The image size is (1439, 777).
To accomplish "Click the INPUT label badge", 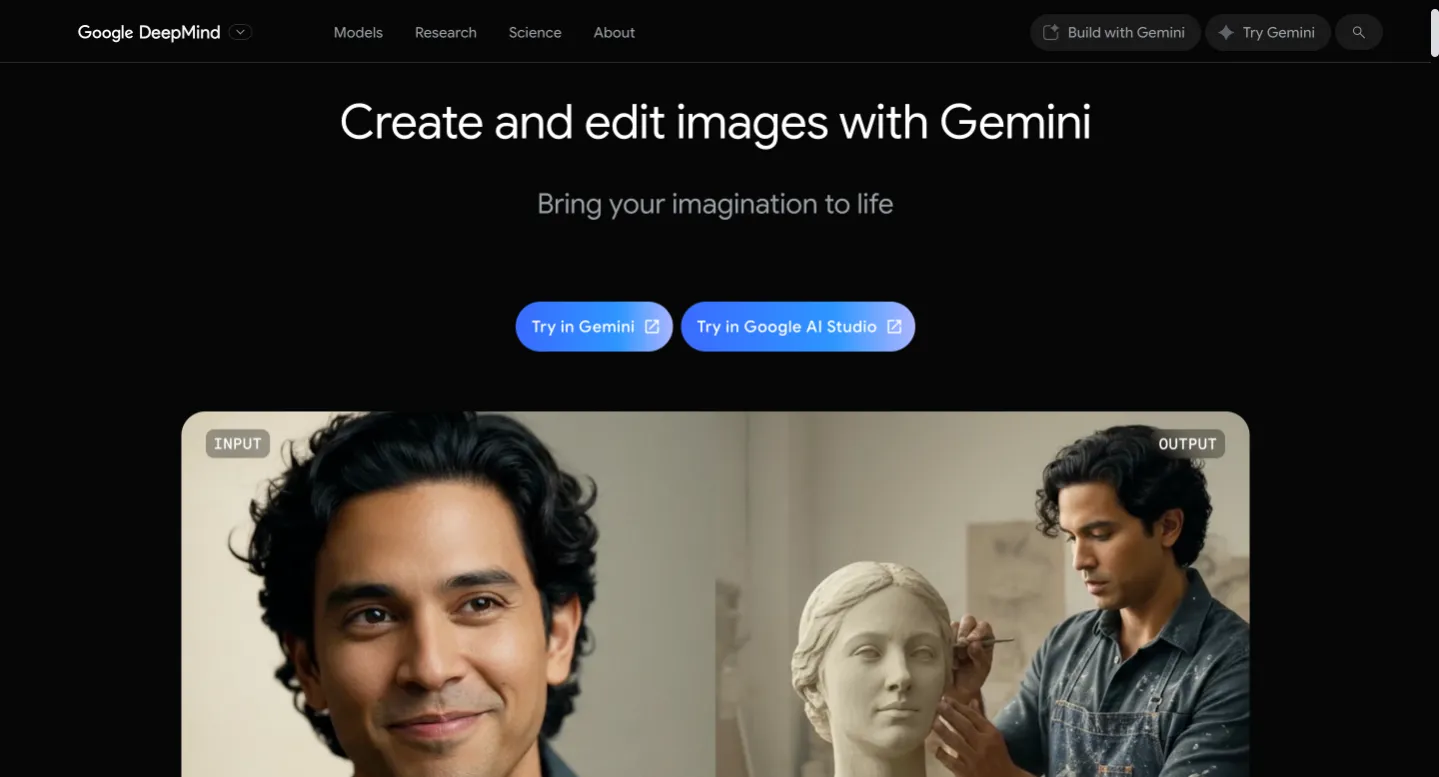I will pyautogui.click(x=238, y=444).
